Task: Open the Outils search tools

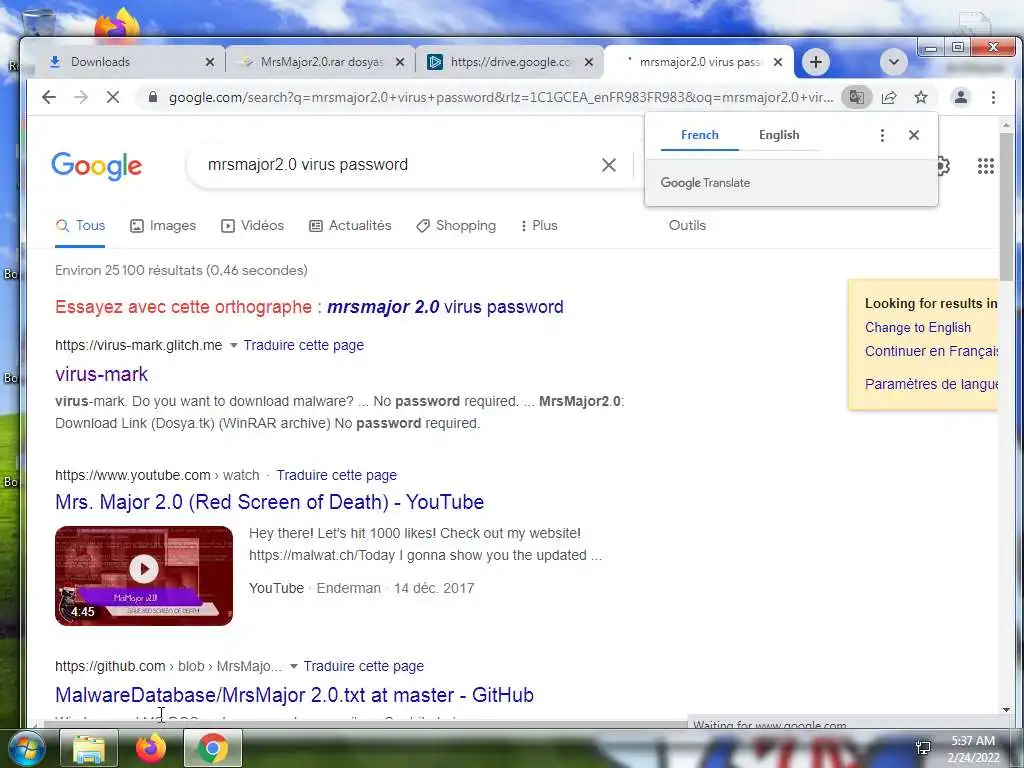Action: pos(687,225)
